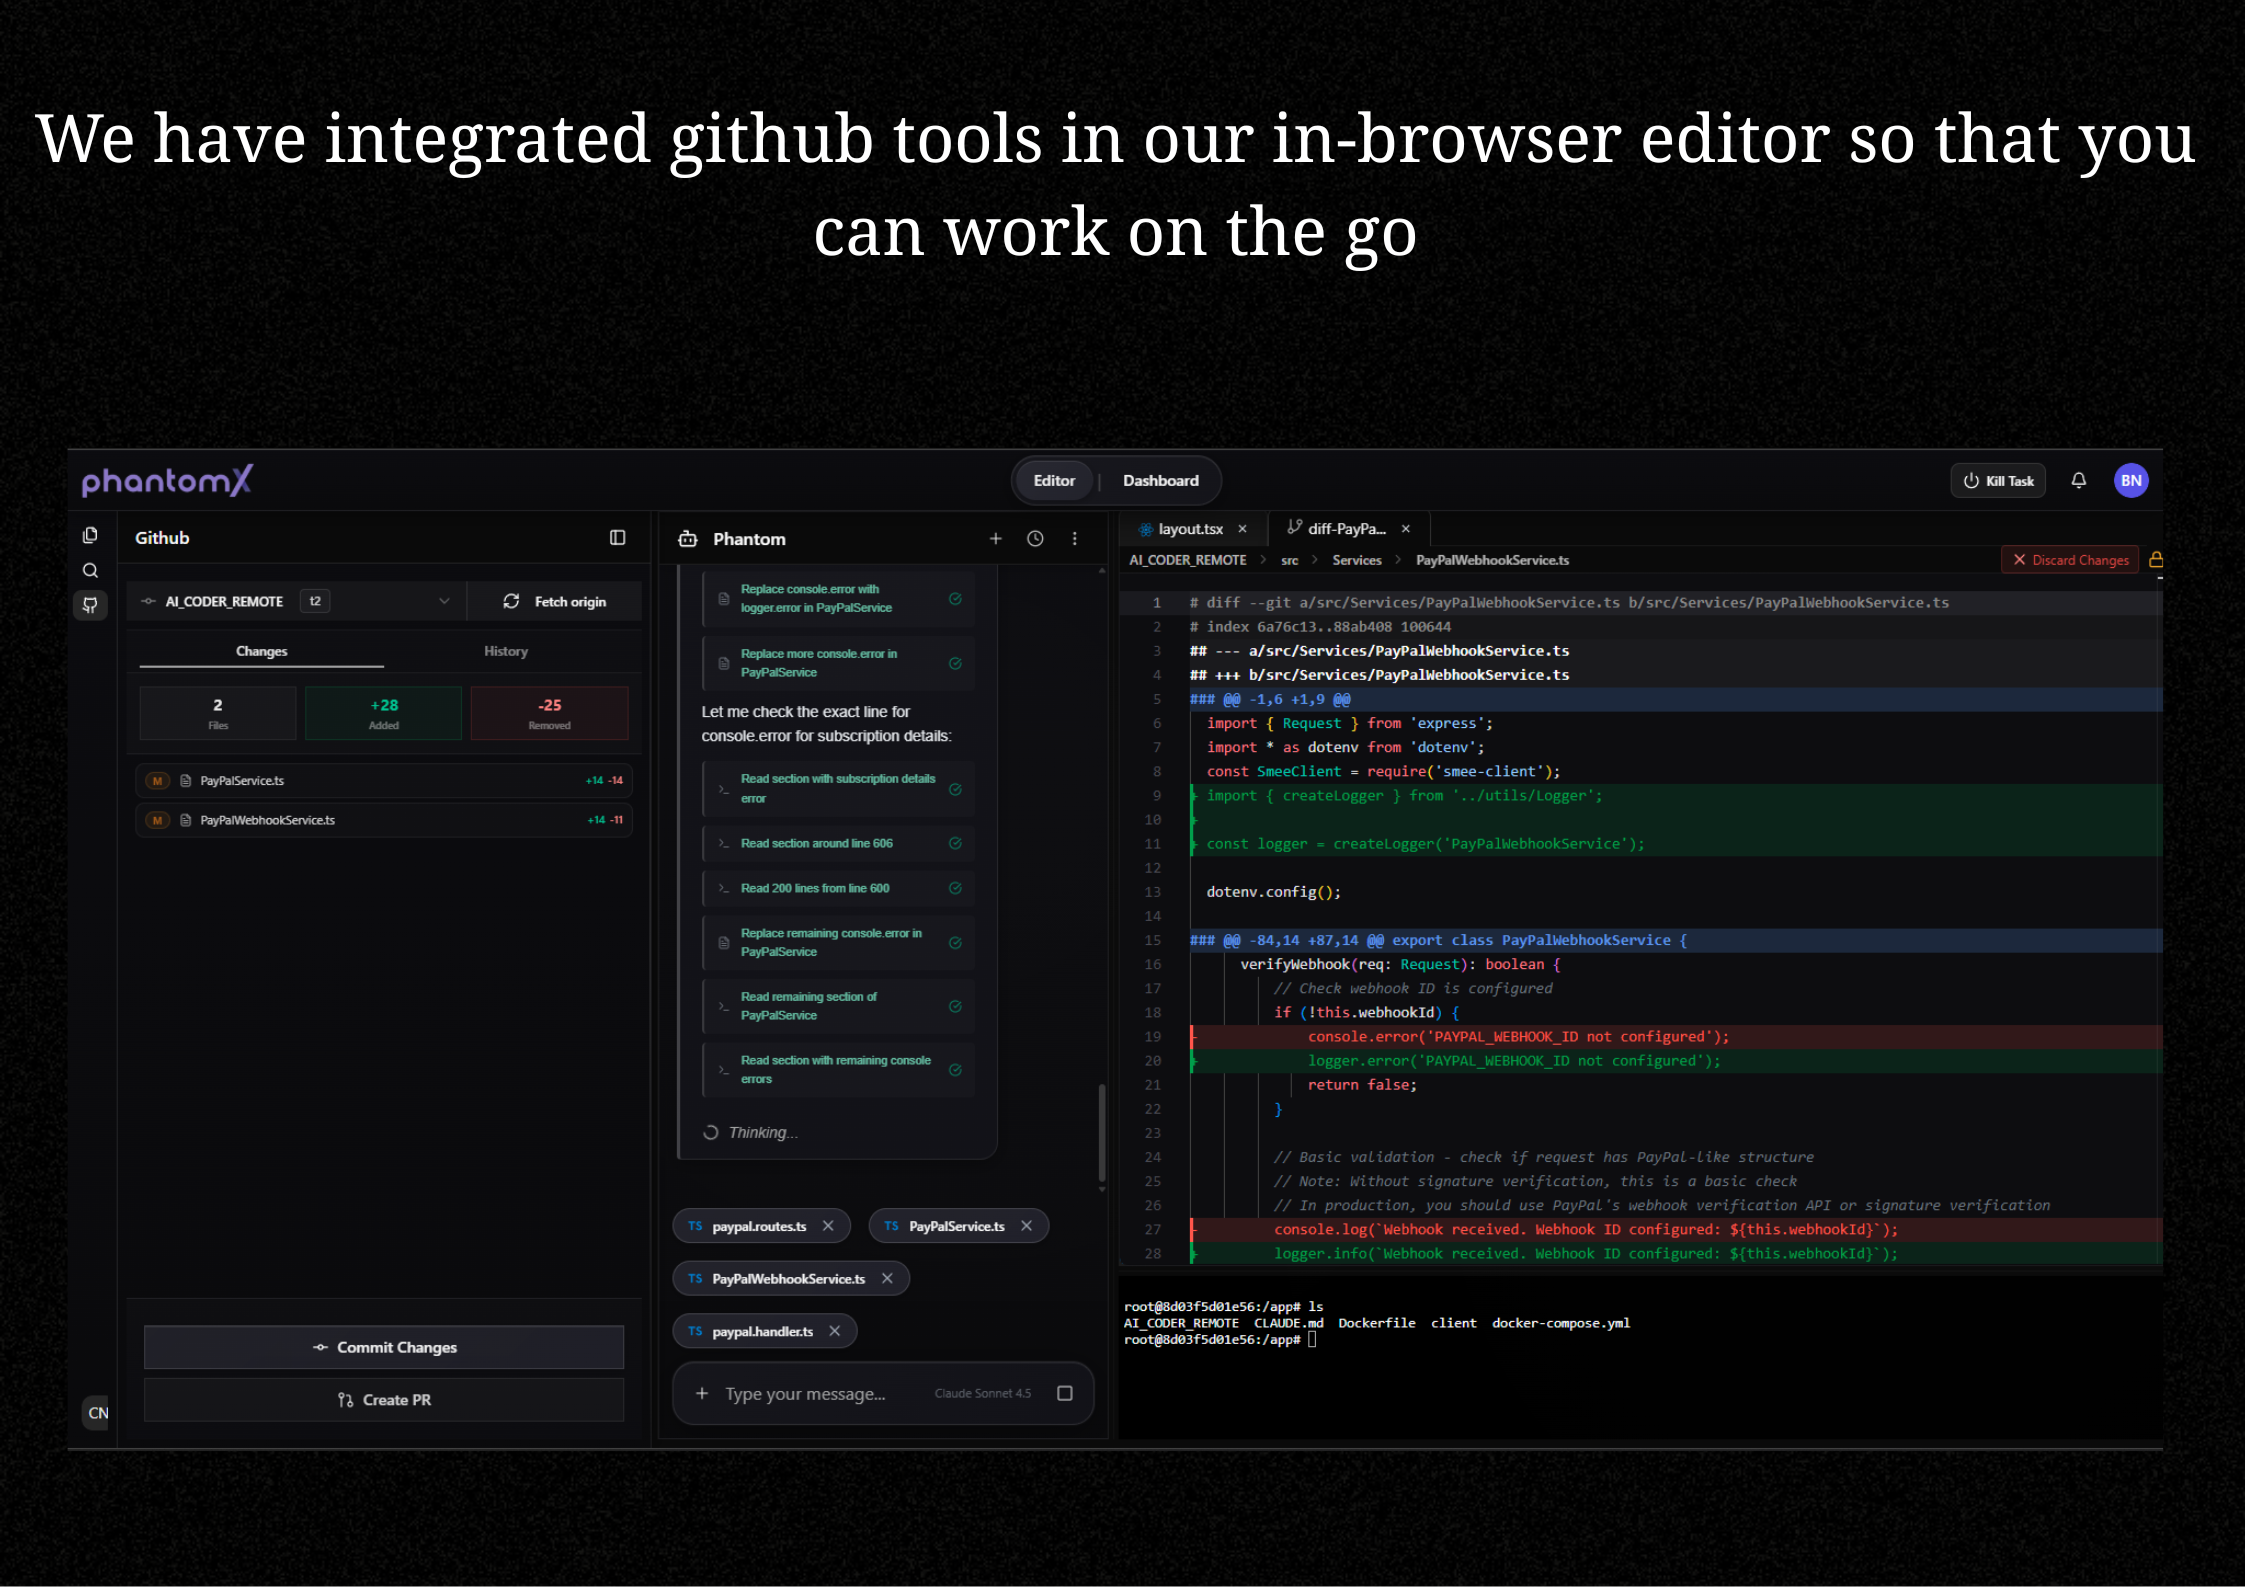This screenshot has height=1587, width=2245.
Task: Select the layout.tsx editor tab
Action: click(x=1189, y=529)
